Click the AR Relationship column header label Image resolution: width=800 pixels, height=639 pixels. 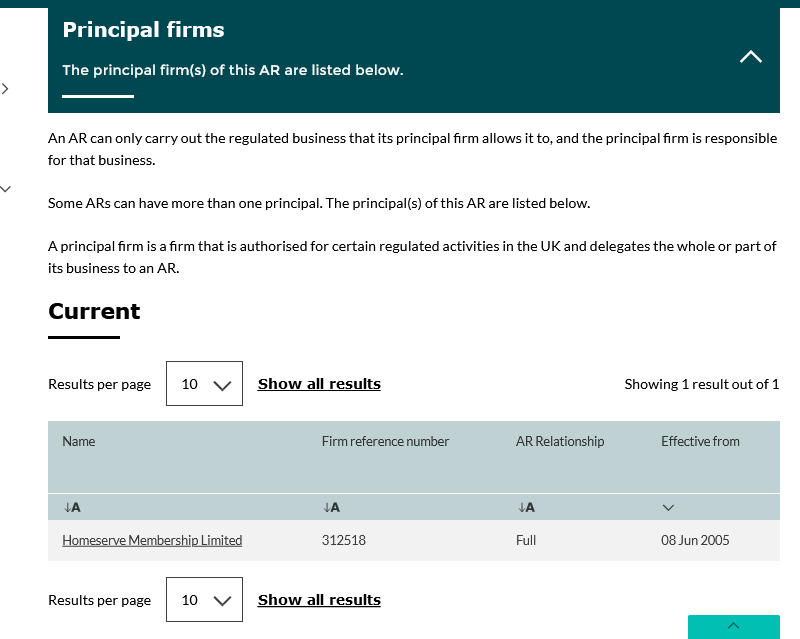560,441
